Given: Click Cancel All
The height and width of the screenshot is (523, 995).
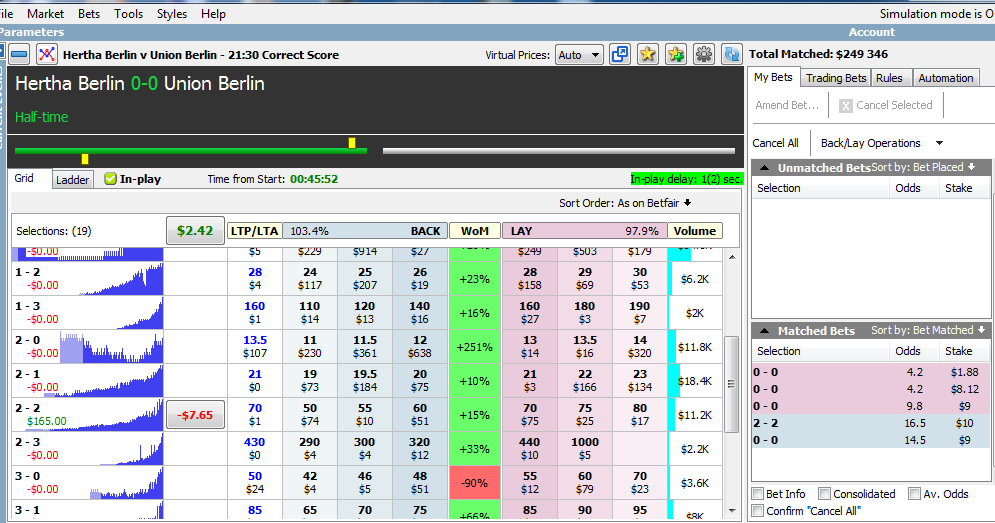Looking at the screenshot, I should (x=775, y=143).
